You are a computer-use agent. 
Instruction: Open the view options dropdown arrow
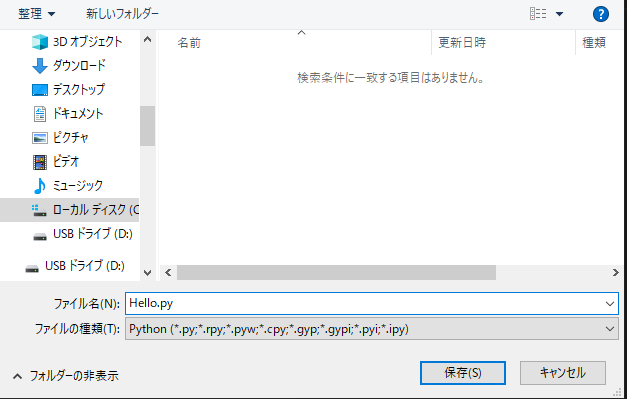click(559, 14)
